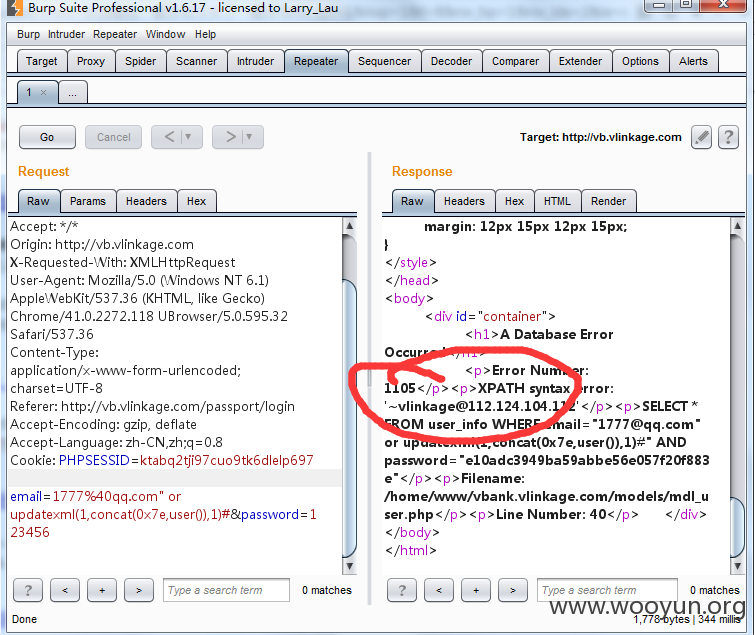Switch to the Spider tab

point(141,61)
